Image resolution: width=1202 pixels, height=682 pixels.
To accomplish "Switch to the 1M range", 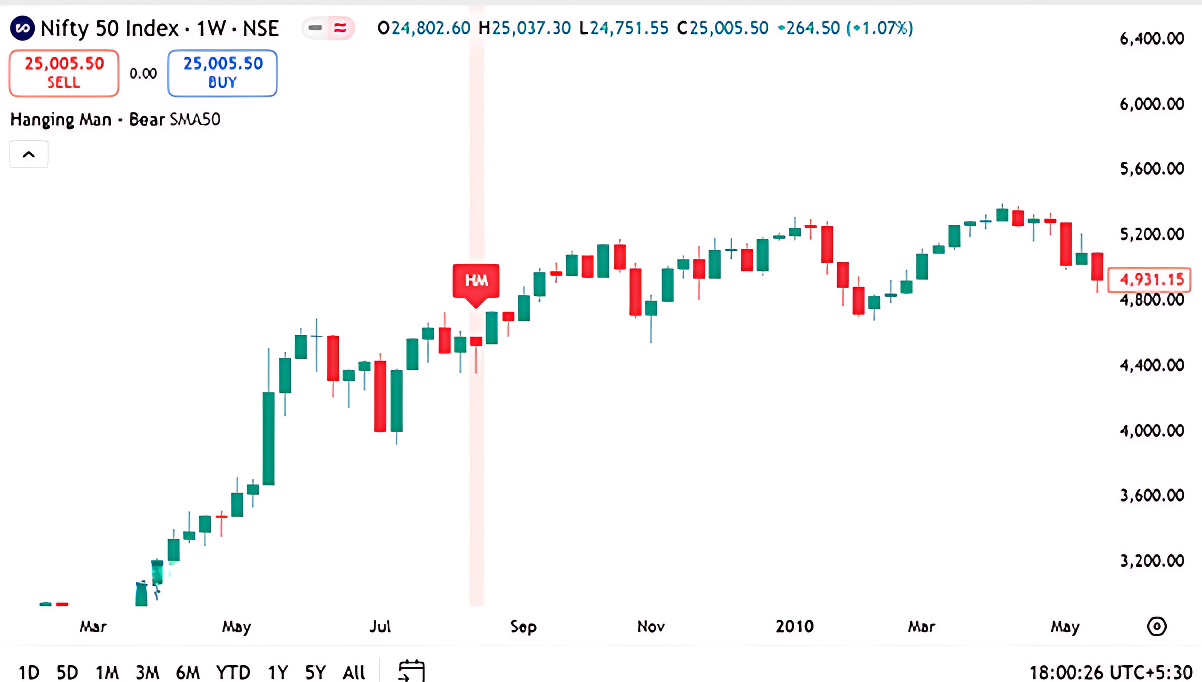I will point(107,672).
